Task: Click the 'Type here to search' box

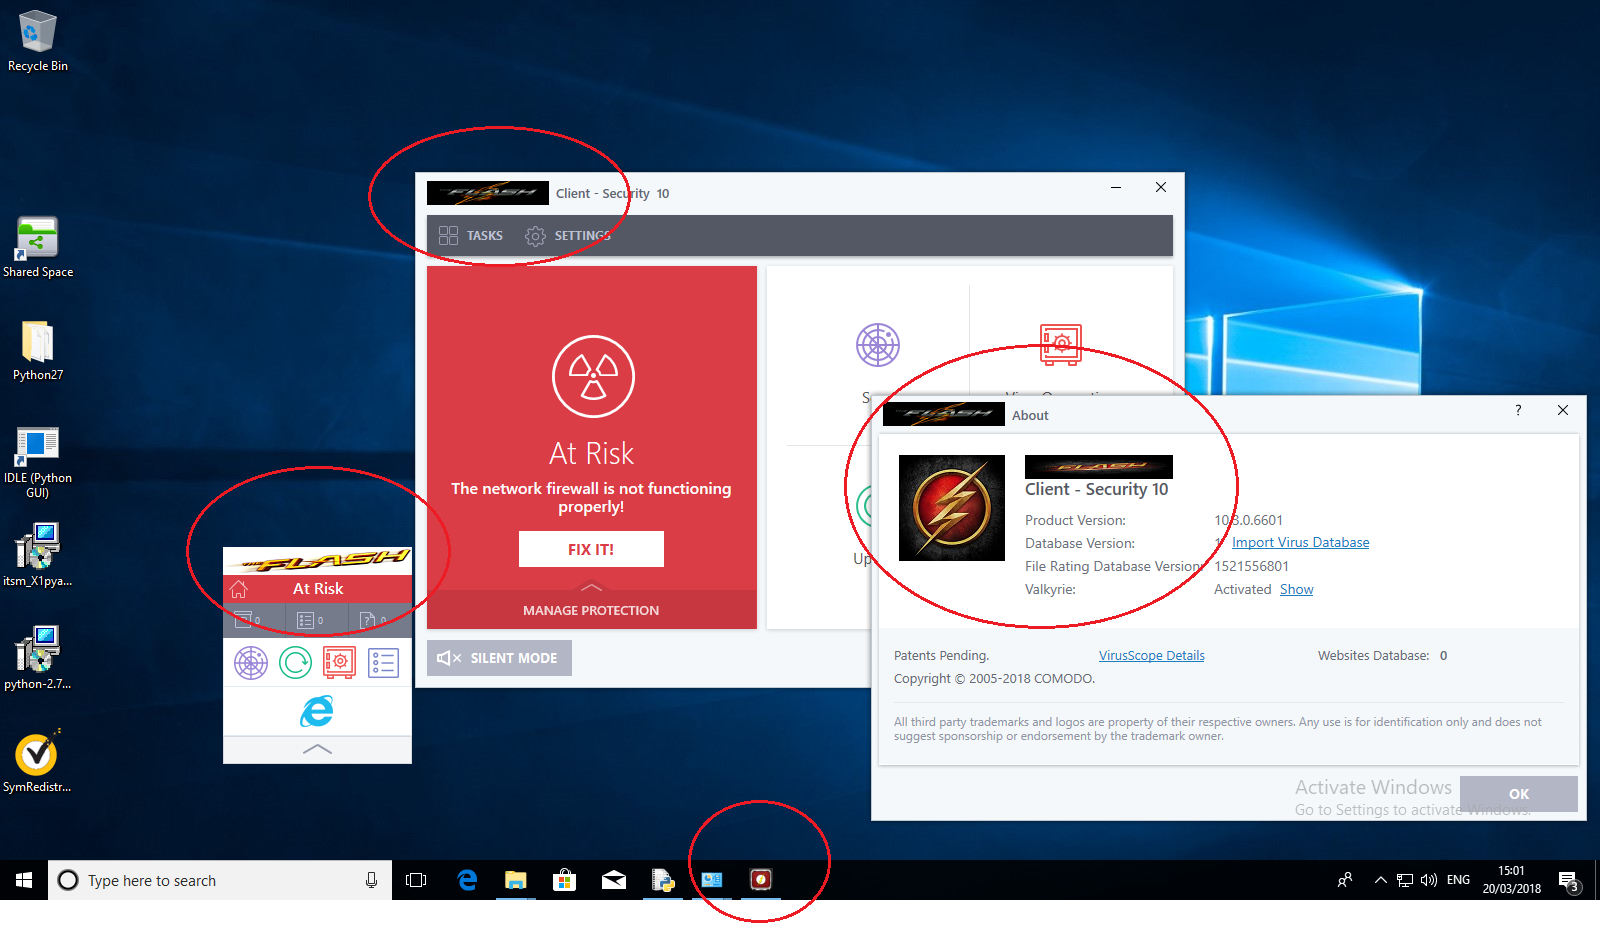Action: (220, 880)
